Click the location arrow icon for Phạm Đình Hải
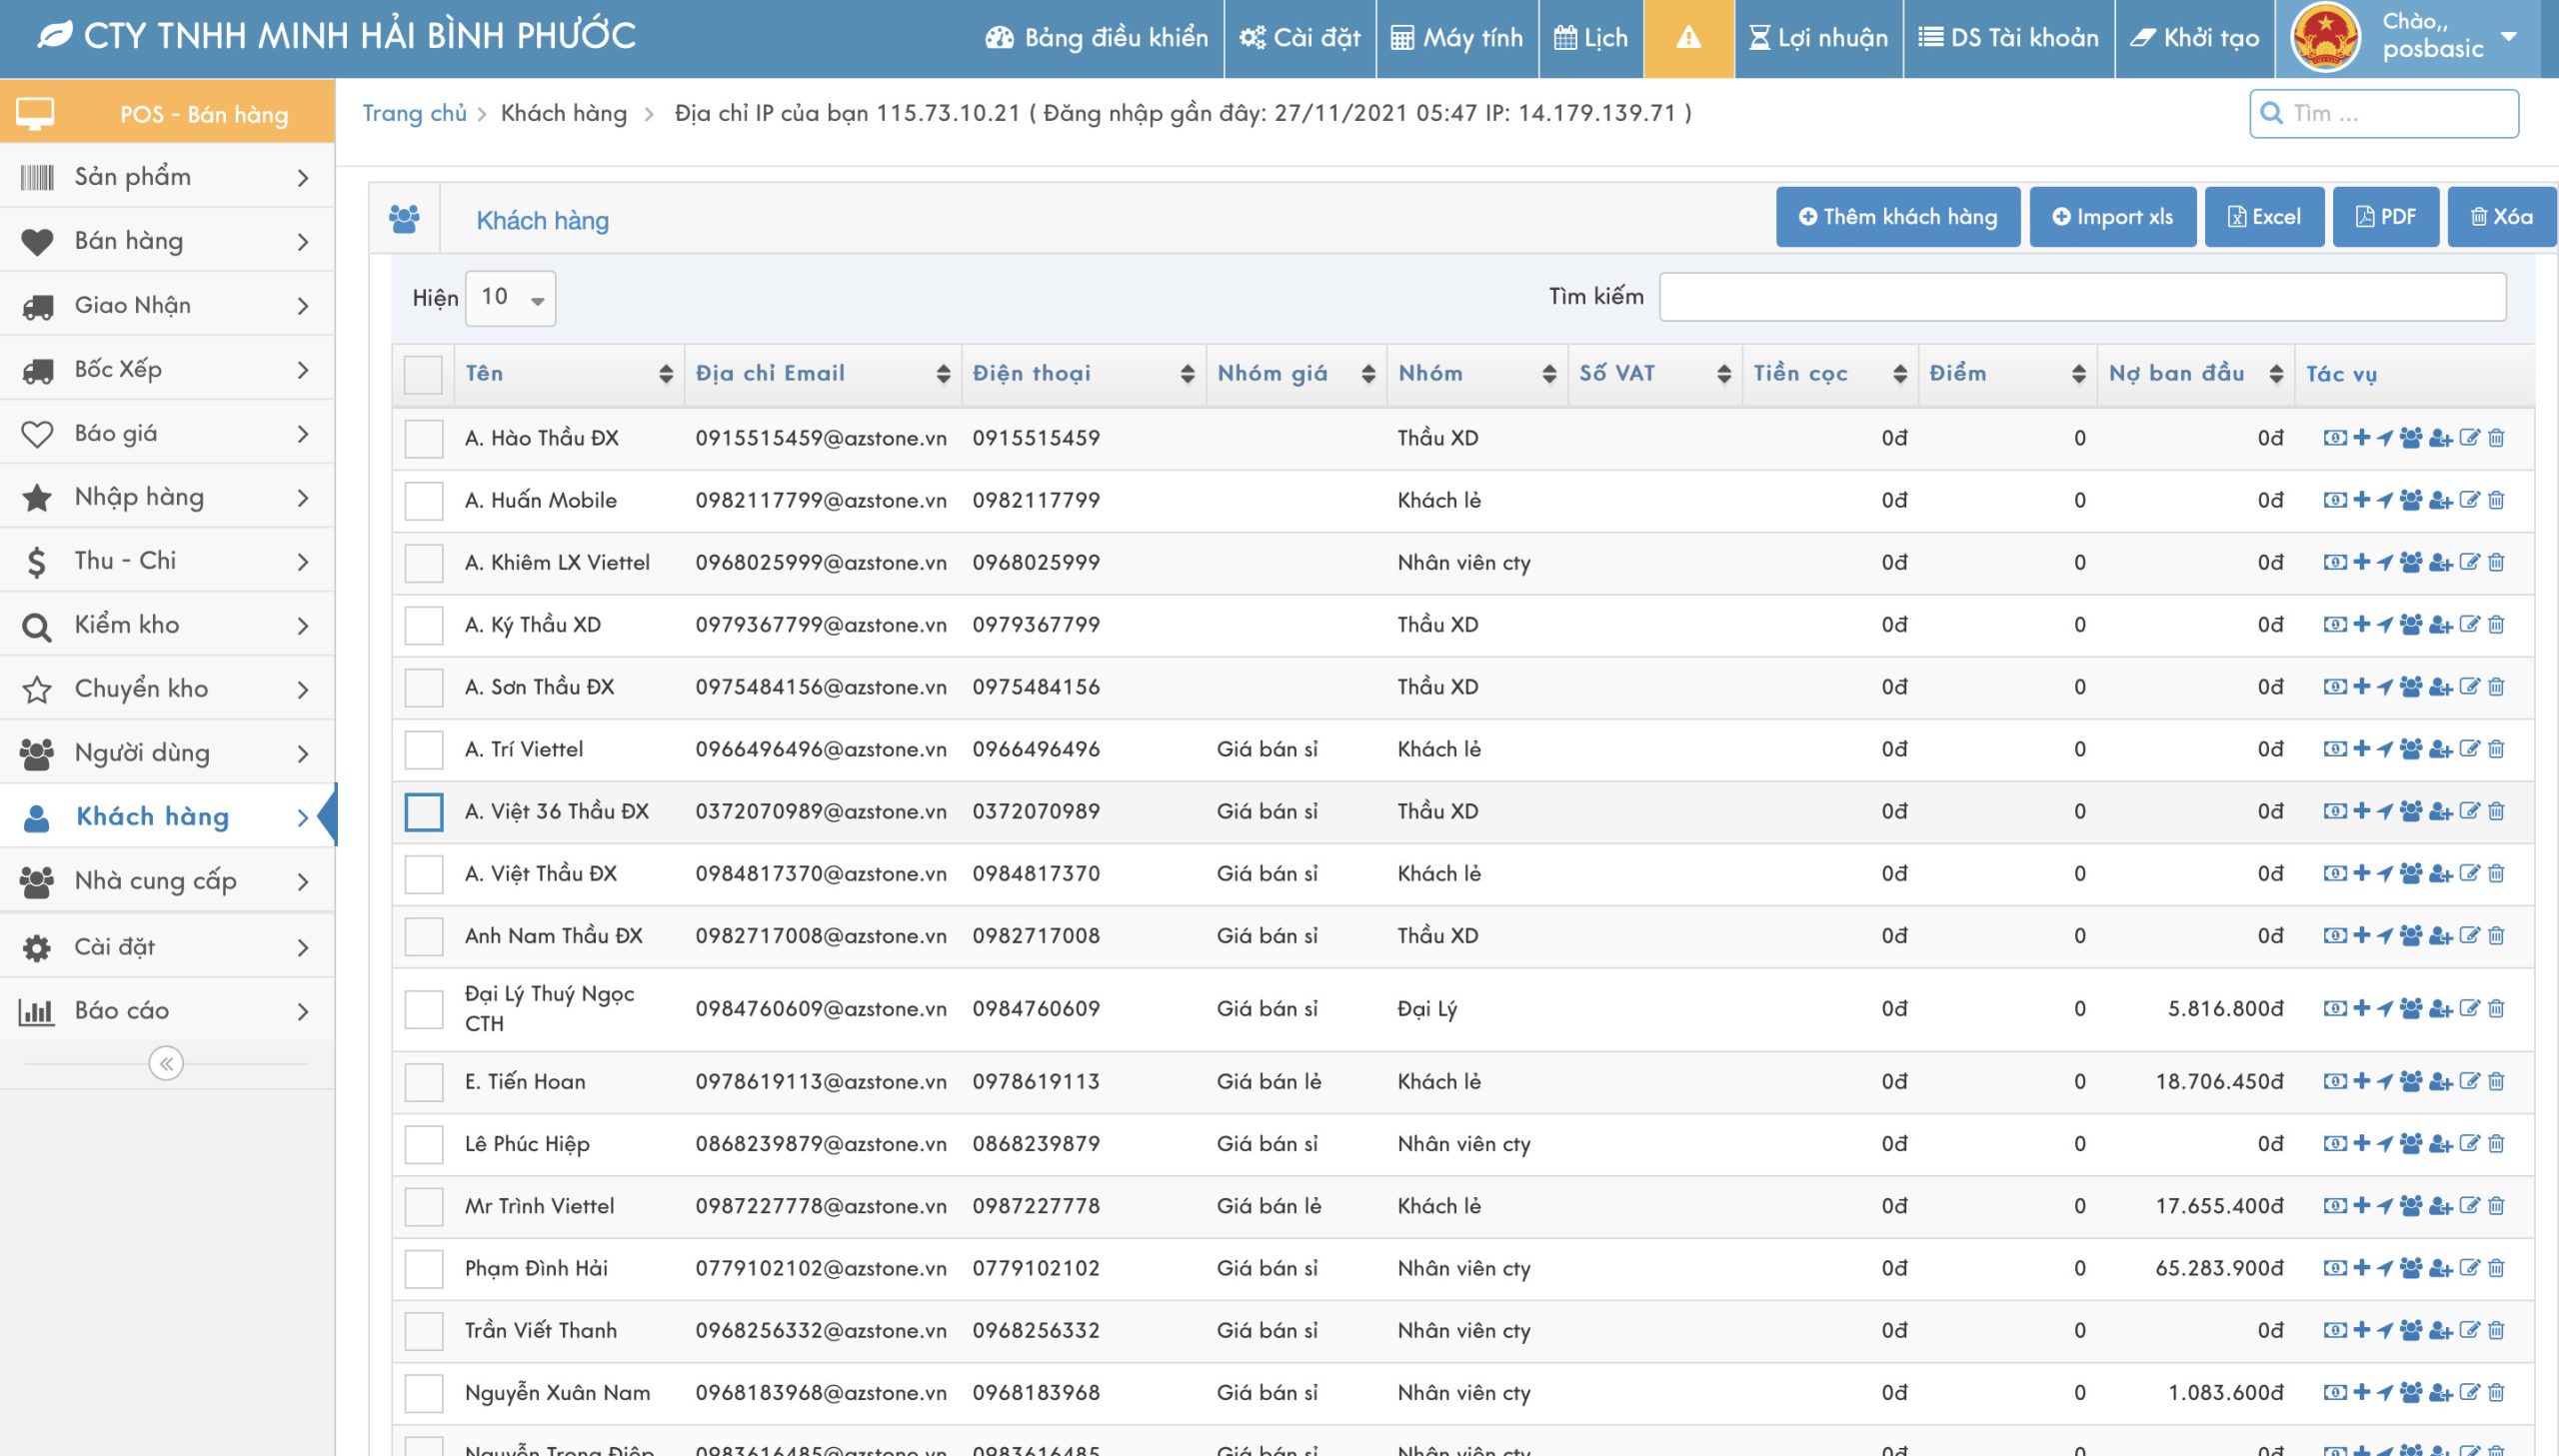 coord(2385,1268)
